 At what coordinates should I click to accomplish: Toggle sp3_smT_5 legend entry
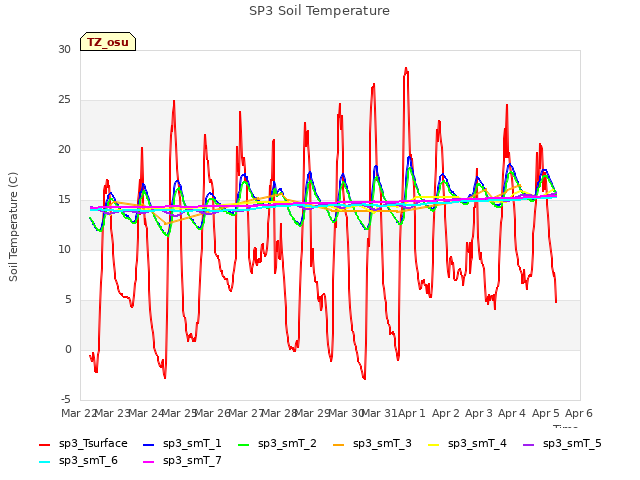562,444
